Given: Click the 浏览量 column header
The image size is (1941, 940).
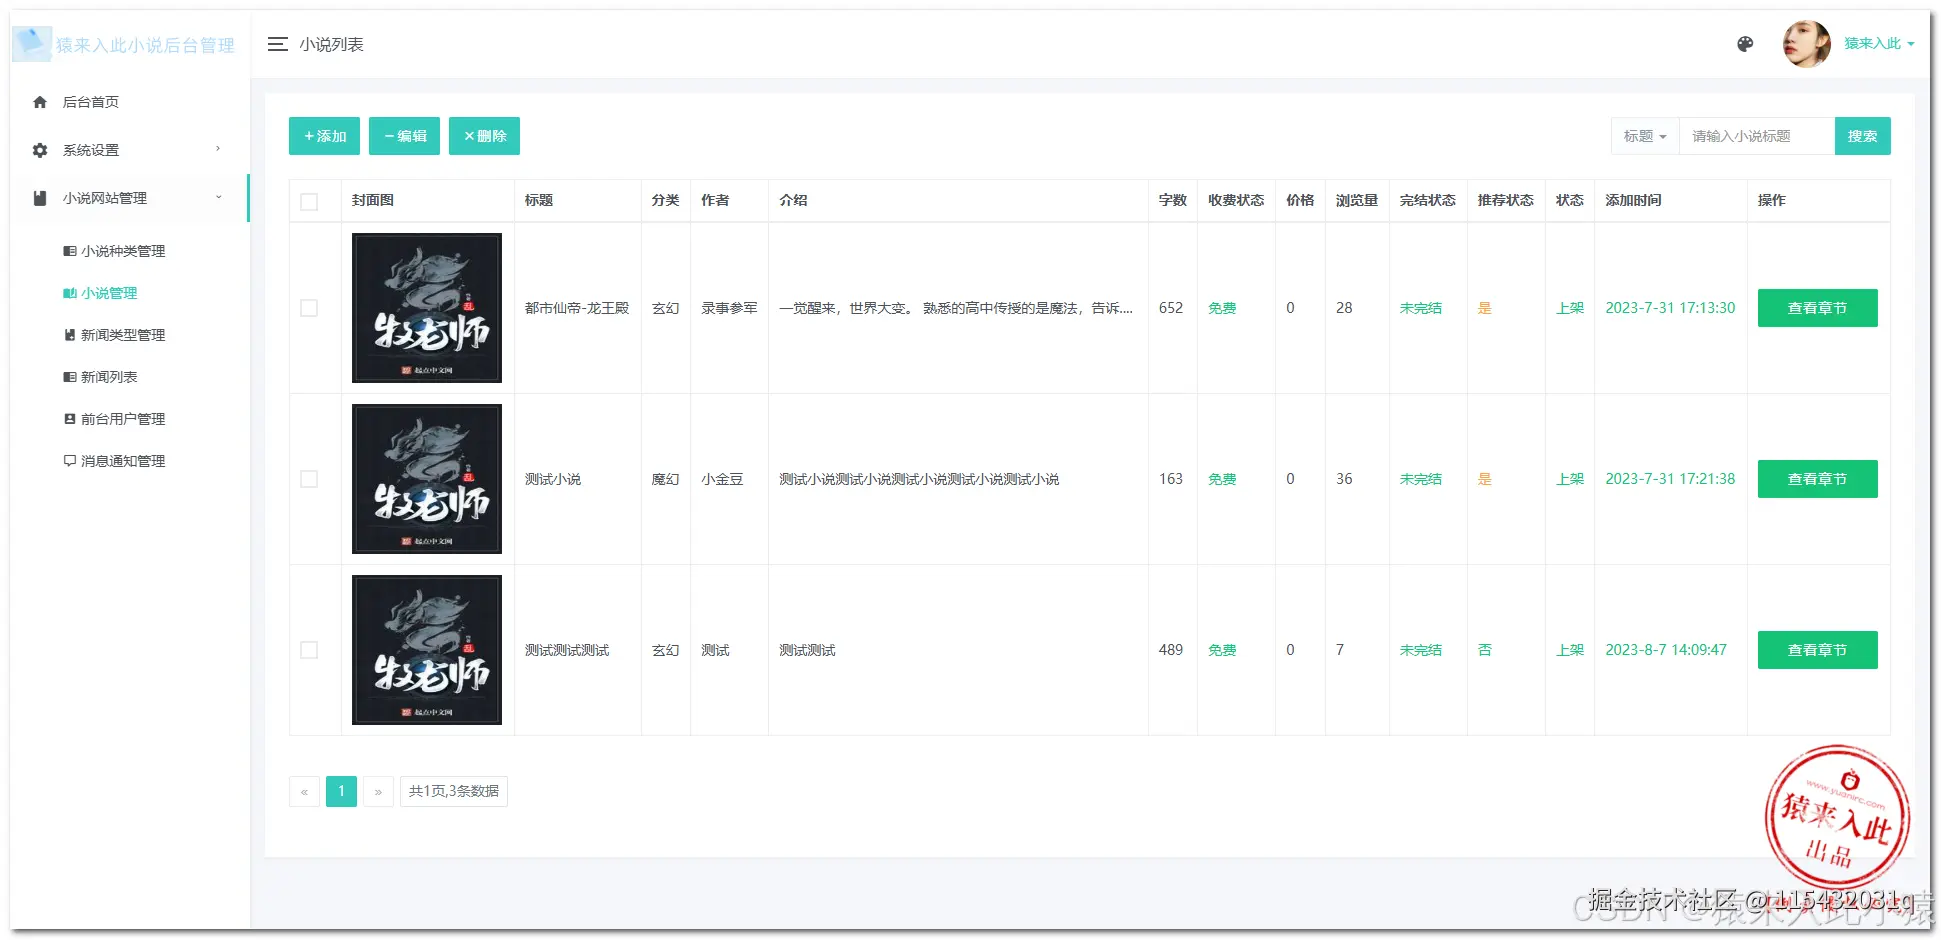Looking at the screenshot, I should [x=1357, y=200].
